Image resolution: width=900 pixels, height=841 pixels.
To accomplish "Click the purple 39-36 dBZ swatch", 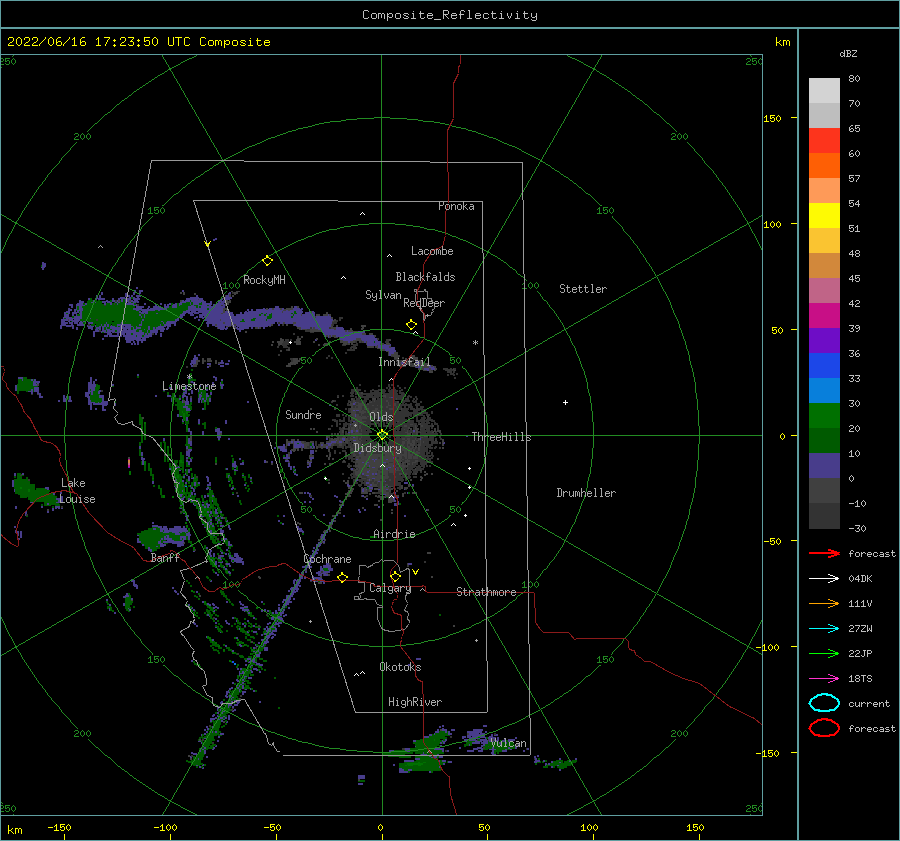I will pos(824,341).
